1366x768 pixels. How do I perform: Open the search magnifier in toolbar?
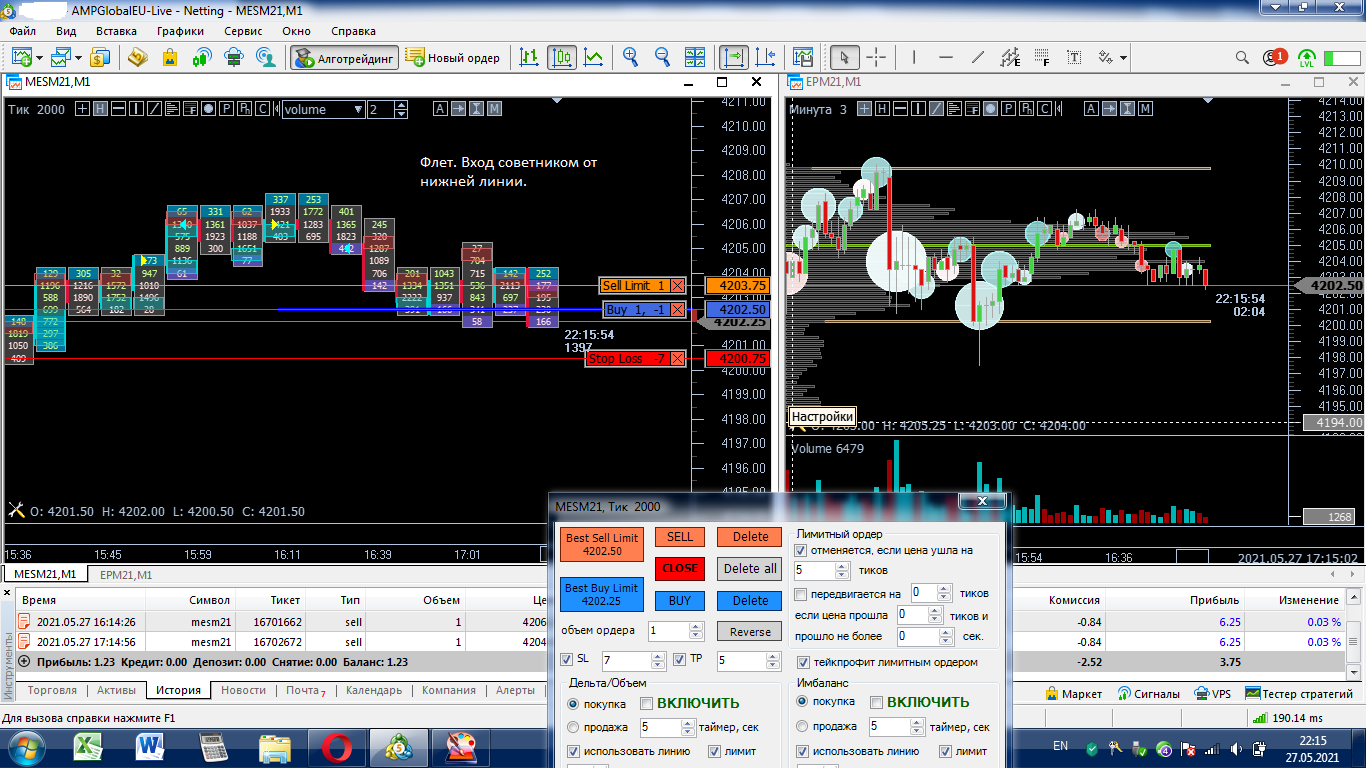1242,58
